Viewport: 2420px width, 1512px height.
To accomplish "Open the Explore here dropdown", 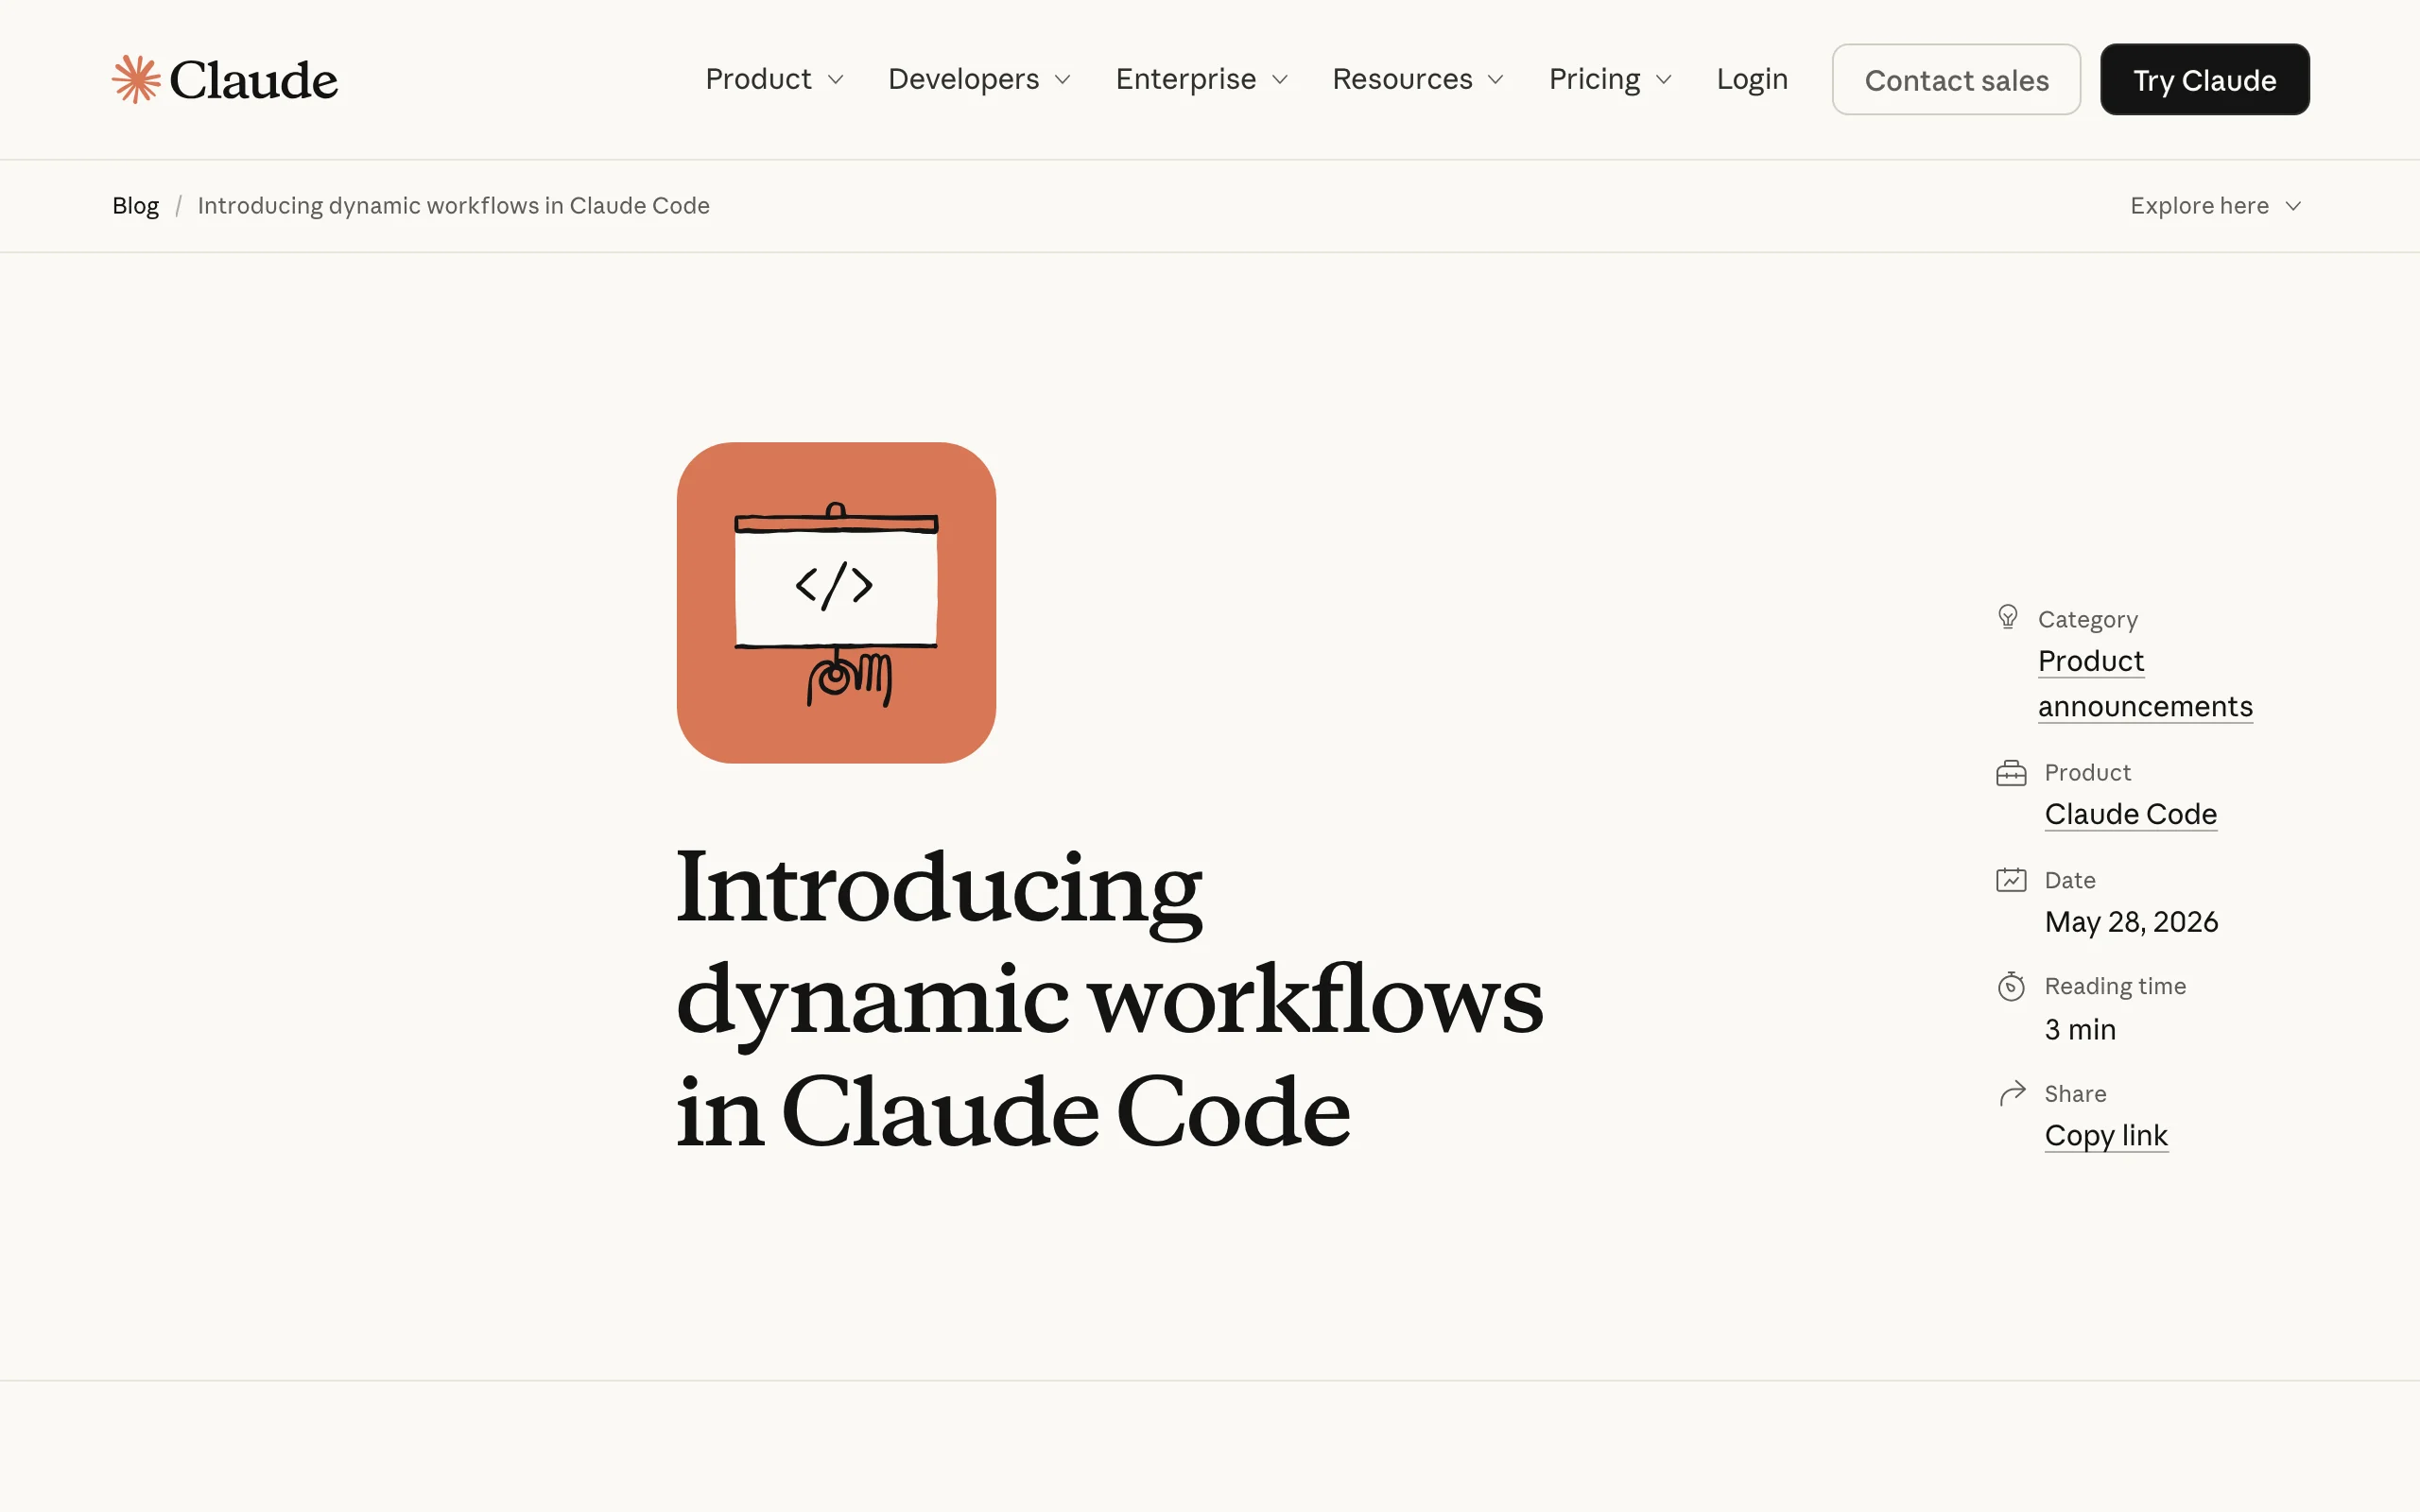I will coord(2215,205).
